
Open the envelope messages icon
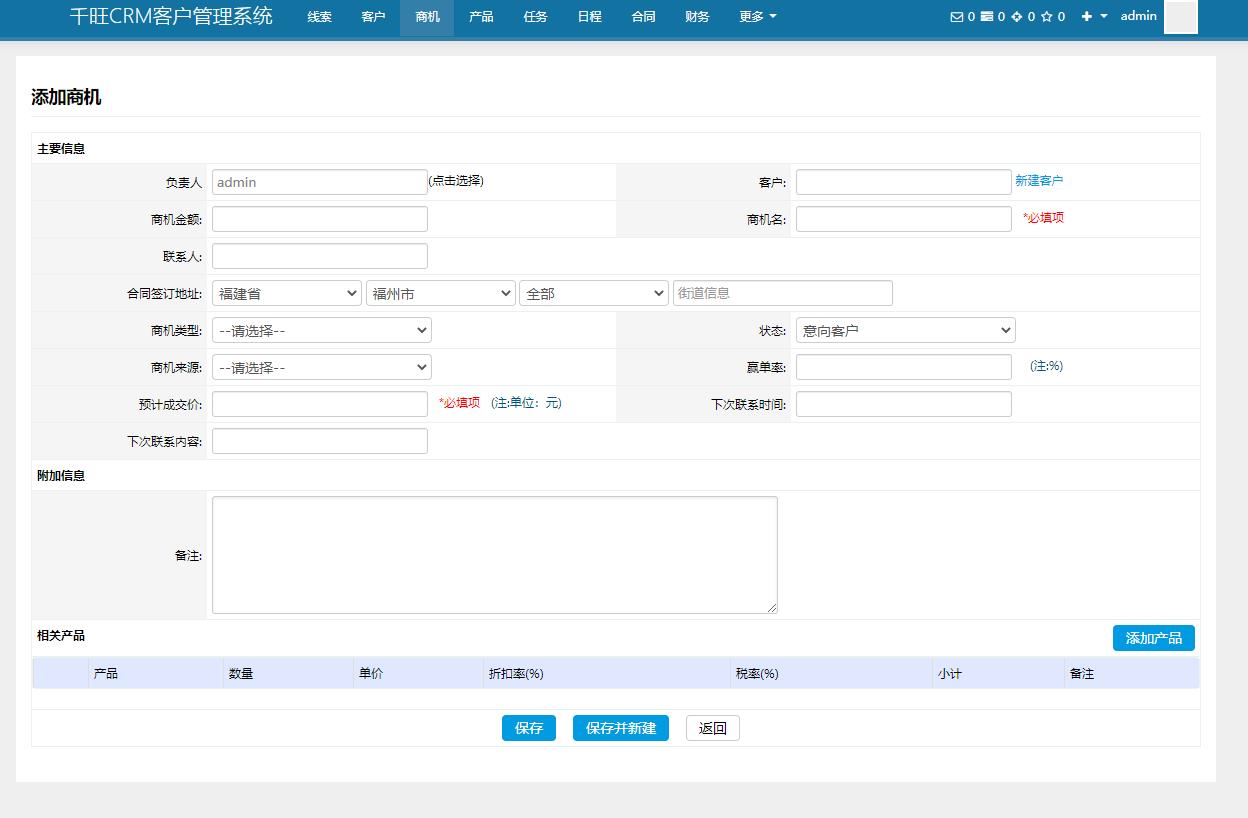[957, 16]
